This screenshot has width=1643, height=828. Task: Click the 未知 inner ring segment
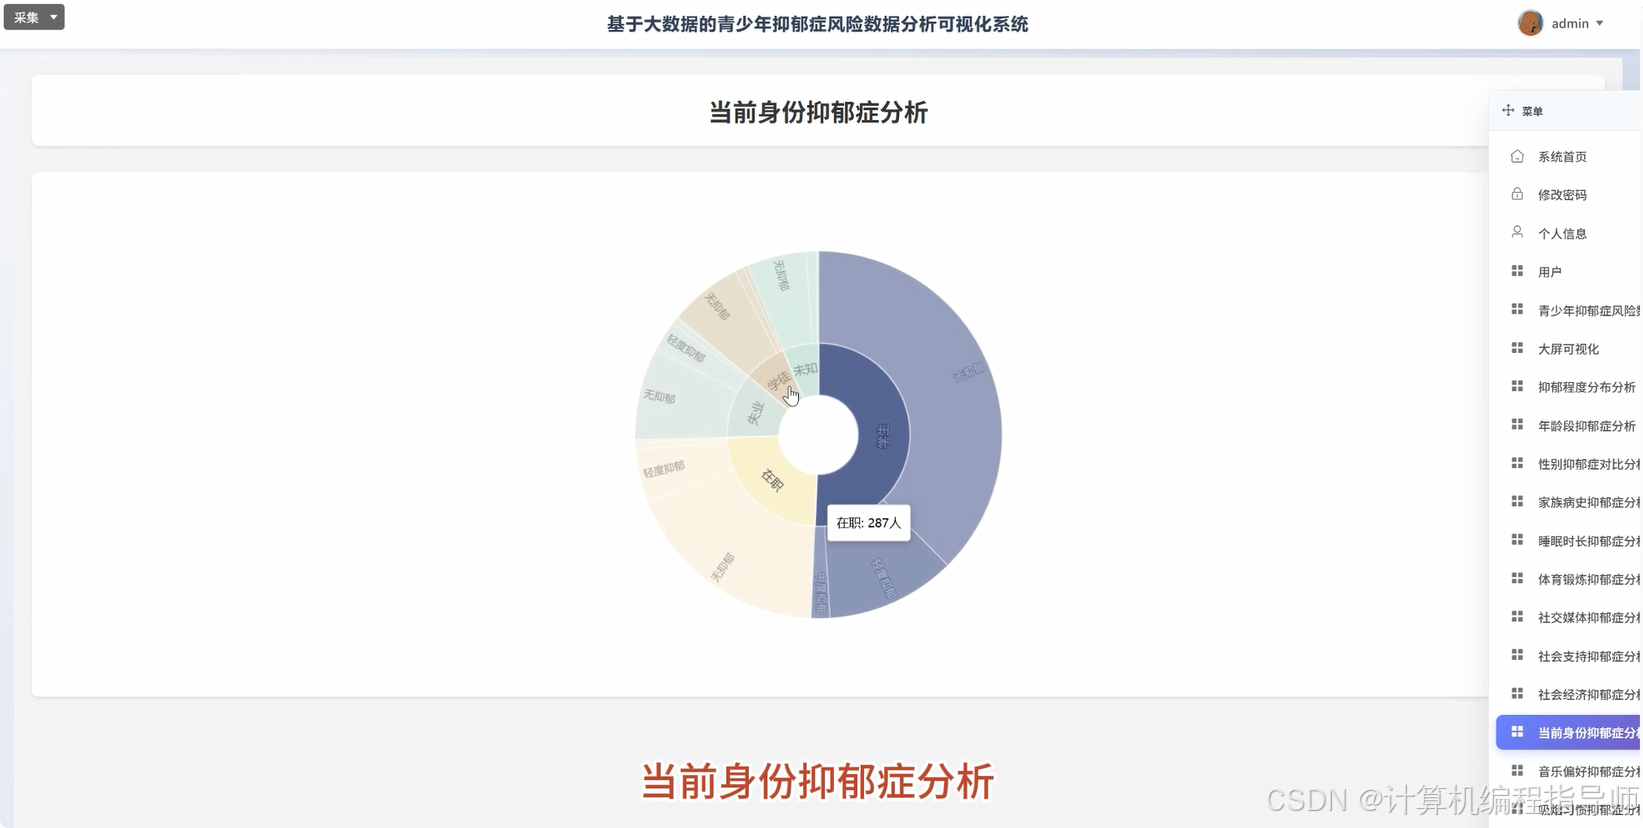point(804,369)
